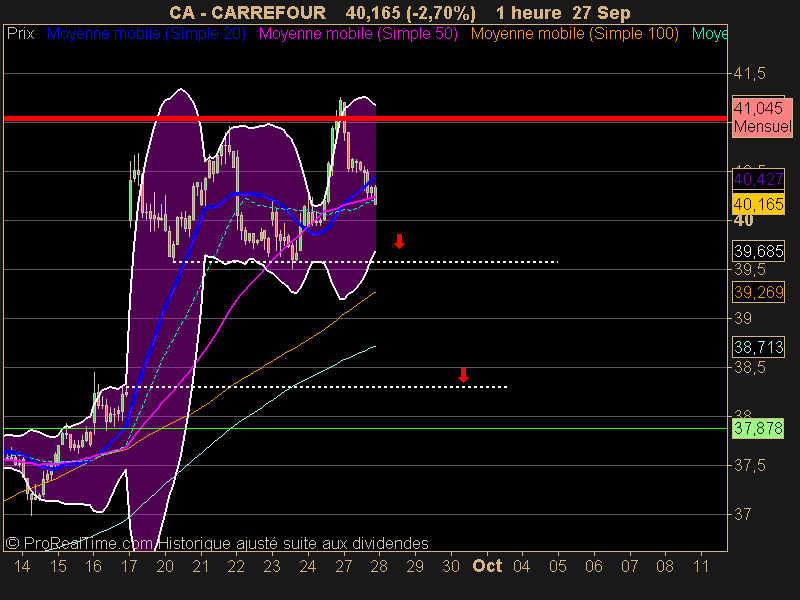Click the "Moyenne mobile (Simple 100)" legend entry

click(x=574, y=34)
